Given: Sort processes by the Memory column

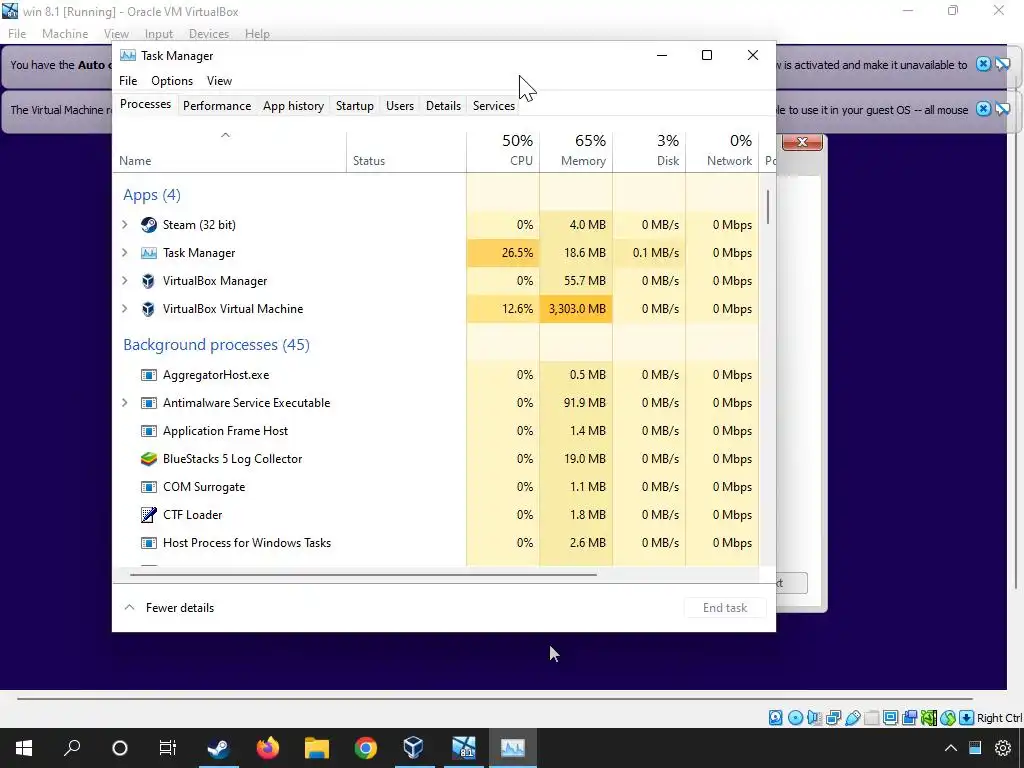Looking at the screenshot, I should (x=577, y=151).
